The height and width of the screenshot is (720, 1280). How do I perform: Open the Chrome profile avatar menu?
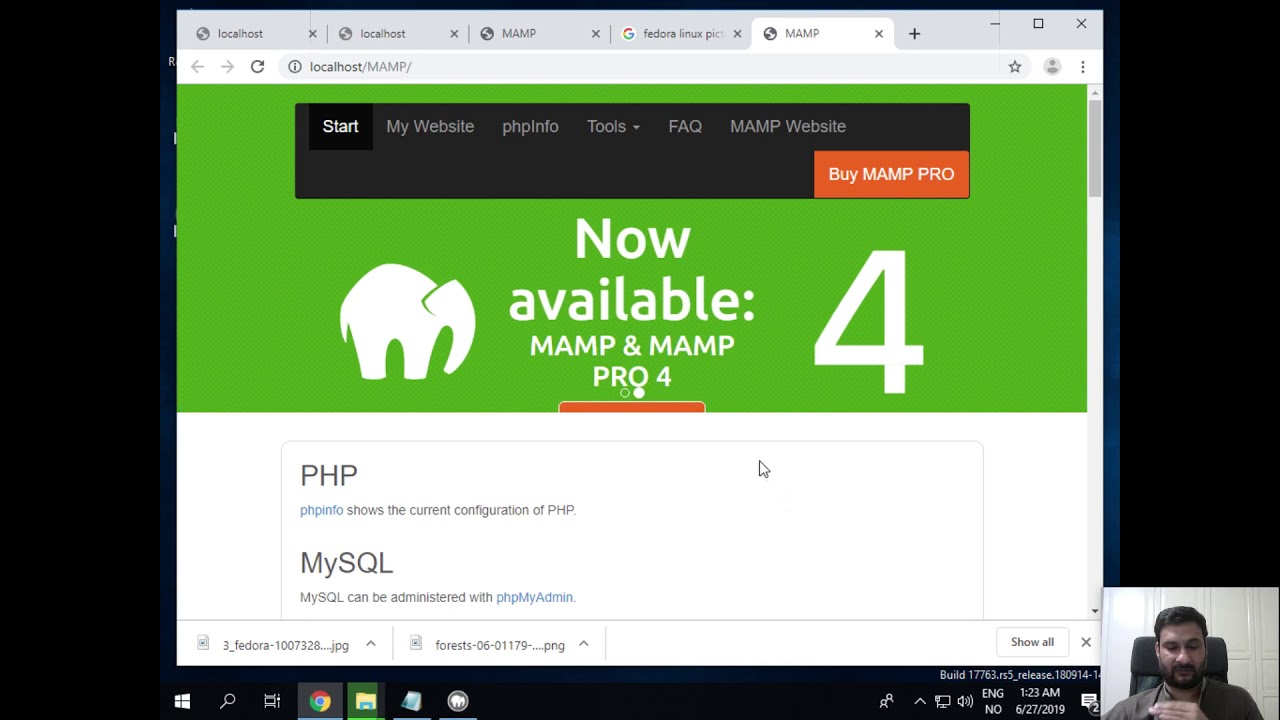tap(1052, 66)
